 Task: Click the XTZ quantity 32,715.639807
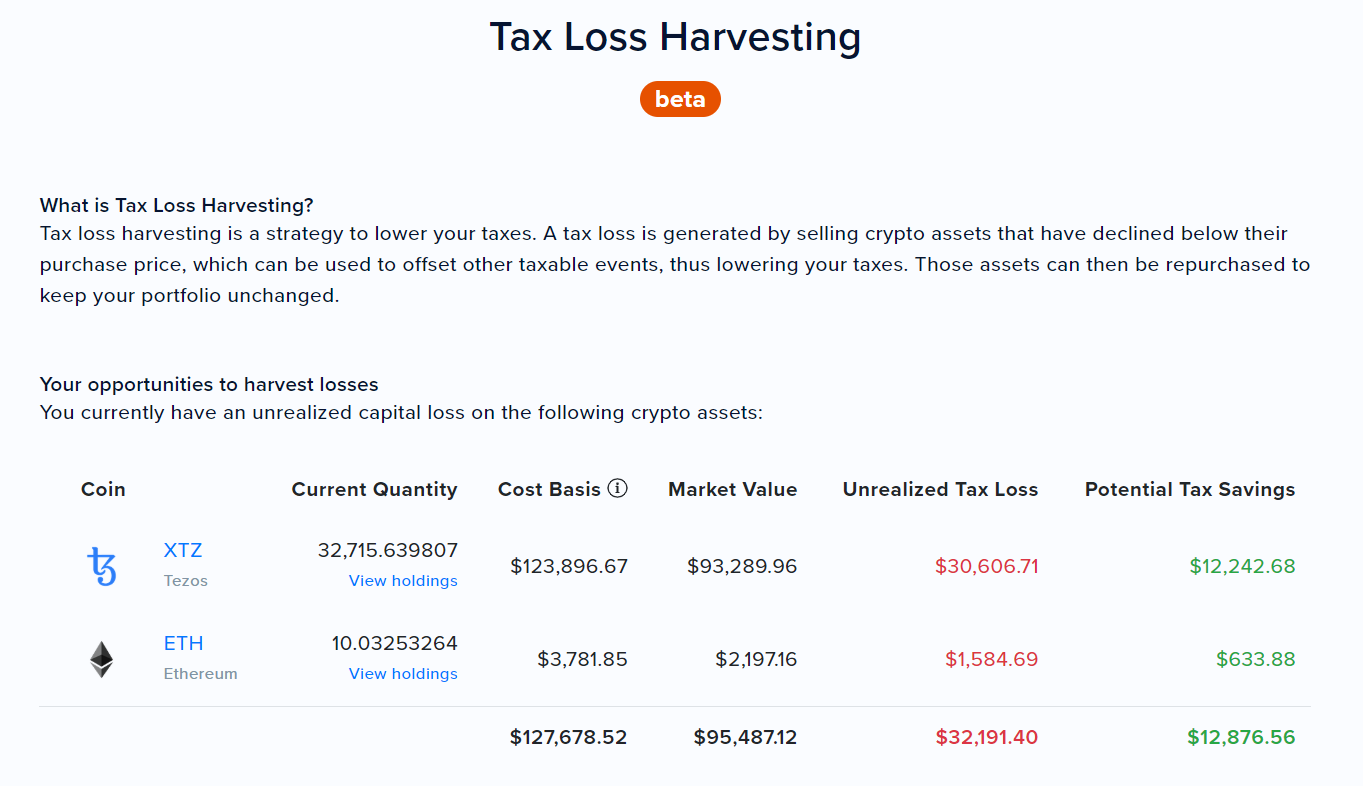click(x=388, y=550)
